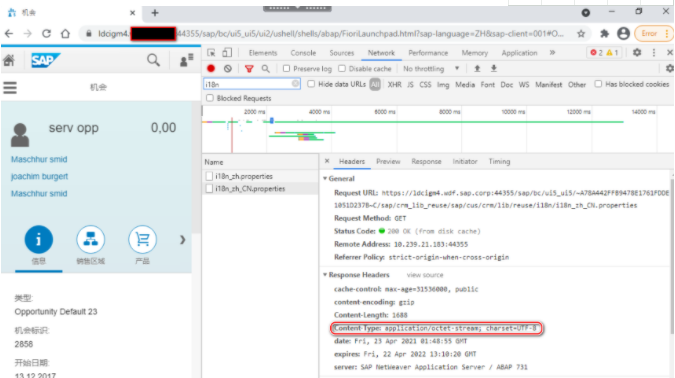Enable Preserve log
Viewport: 675px width, 378px height.
coord(286,68)
